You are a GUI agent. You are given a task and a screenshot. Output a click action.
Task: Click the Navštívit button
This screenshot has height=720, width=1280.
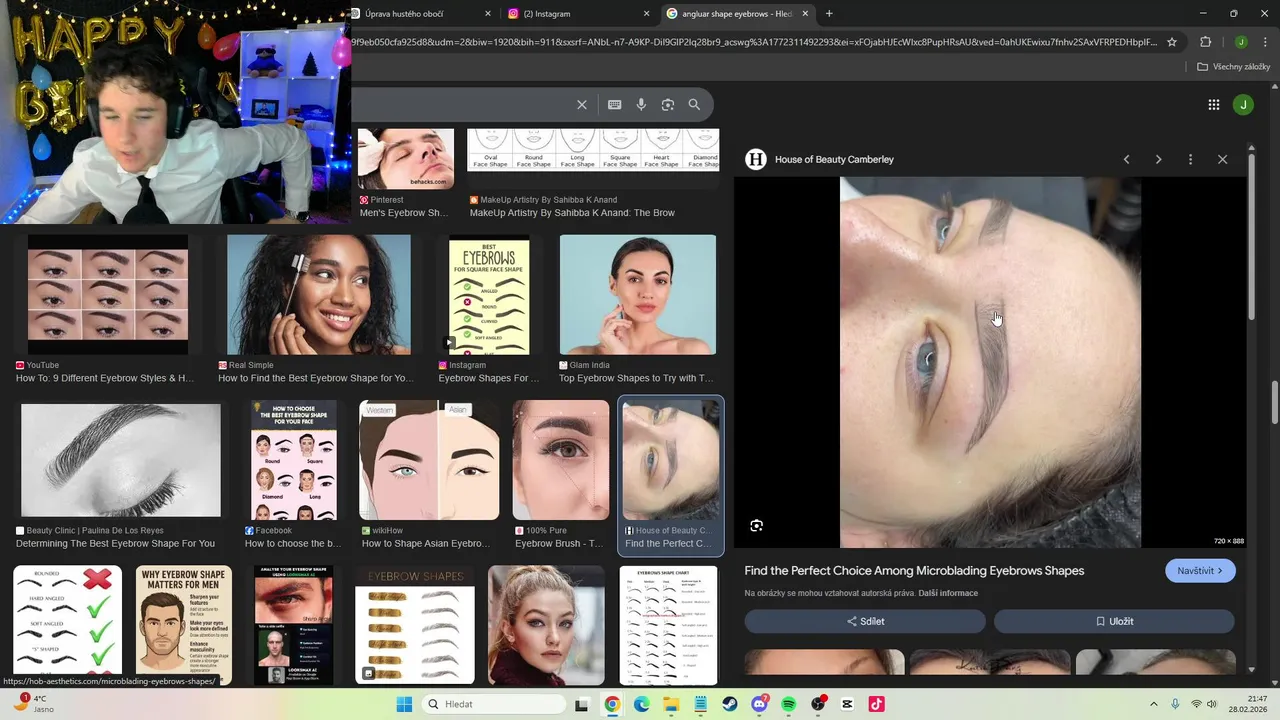pyautogui.click(x=1200, y=571)
